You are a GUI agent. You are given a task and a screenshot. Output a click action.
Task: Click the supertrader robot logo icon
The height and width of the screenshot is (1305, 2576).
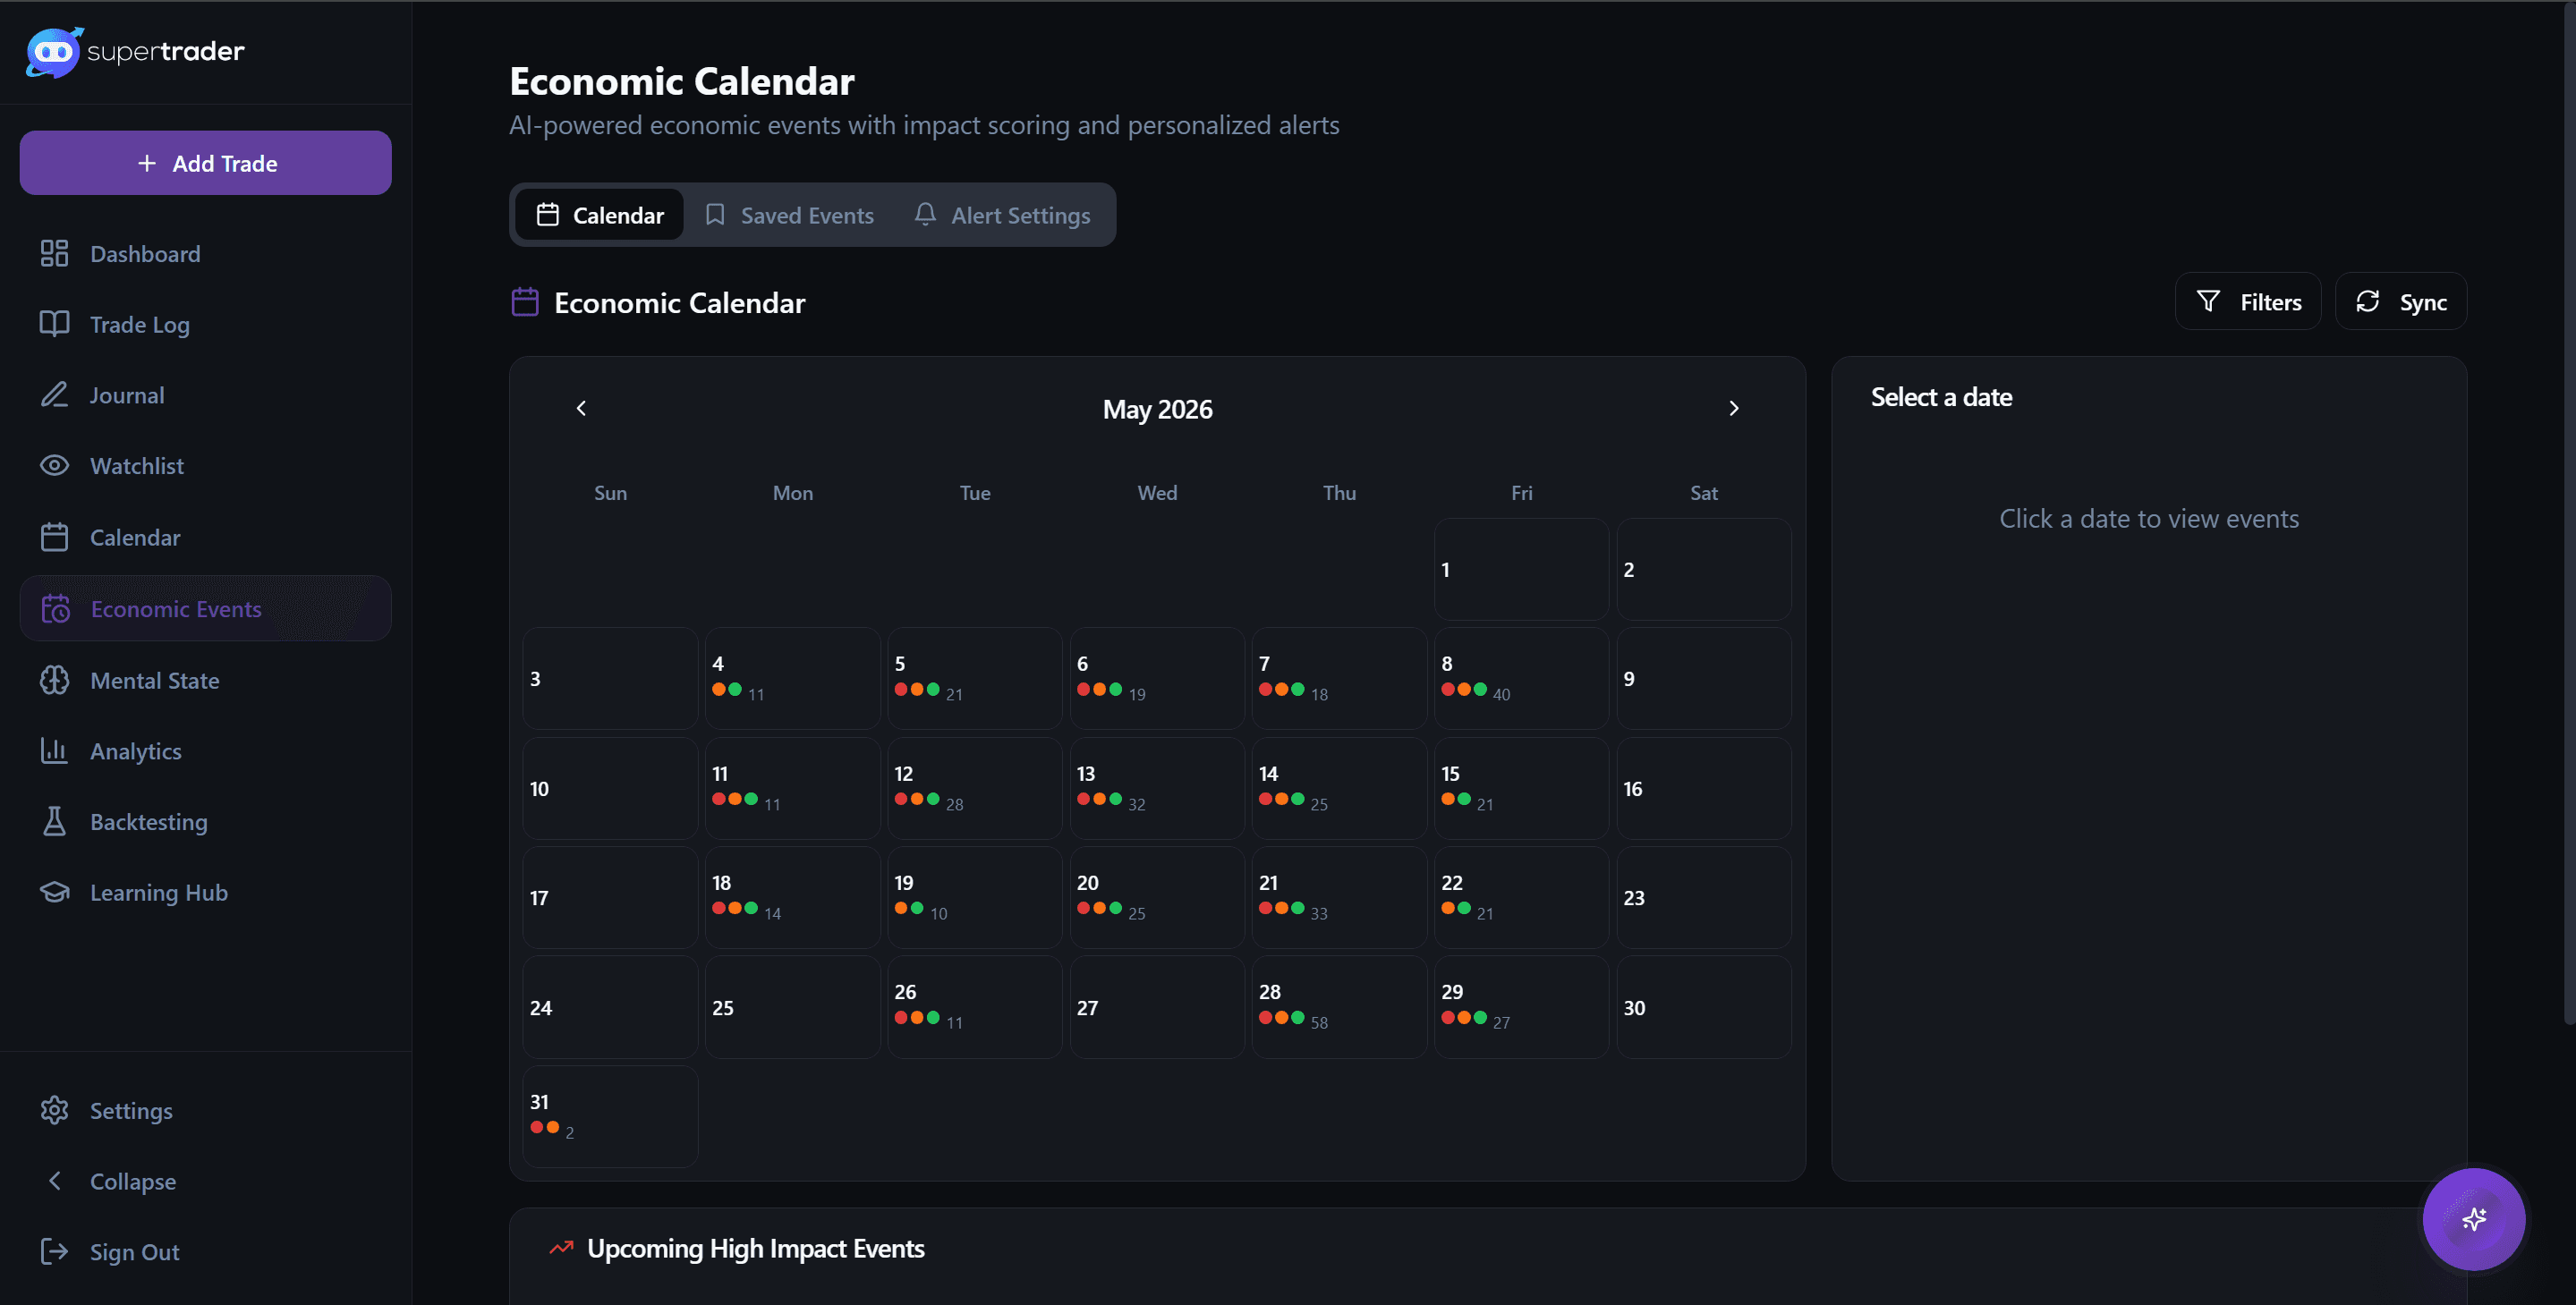[x=53, y=52]
